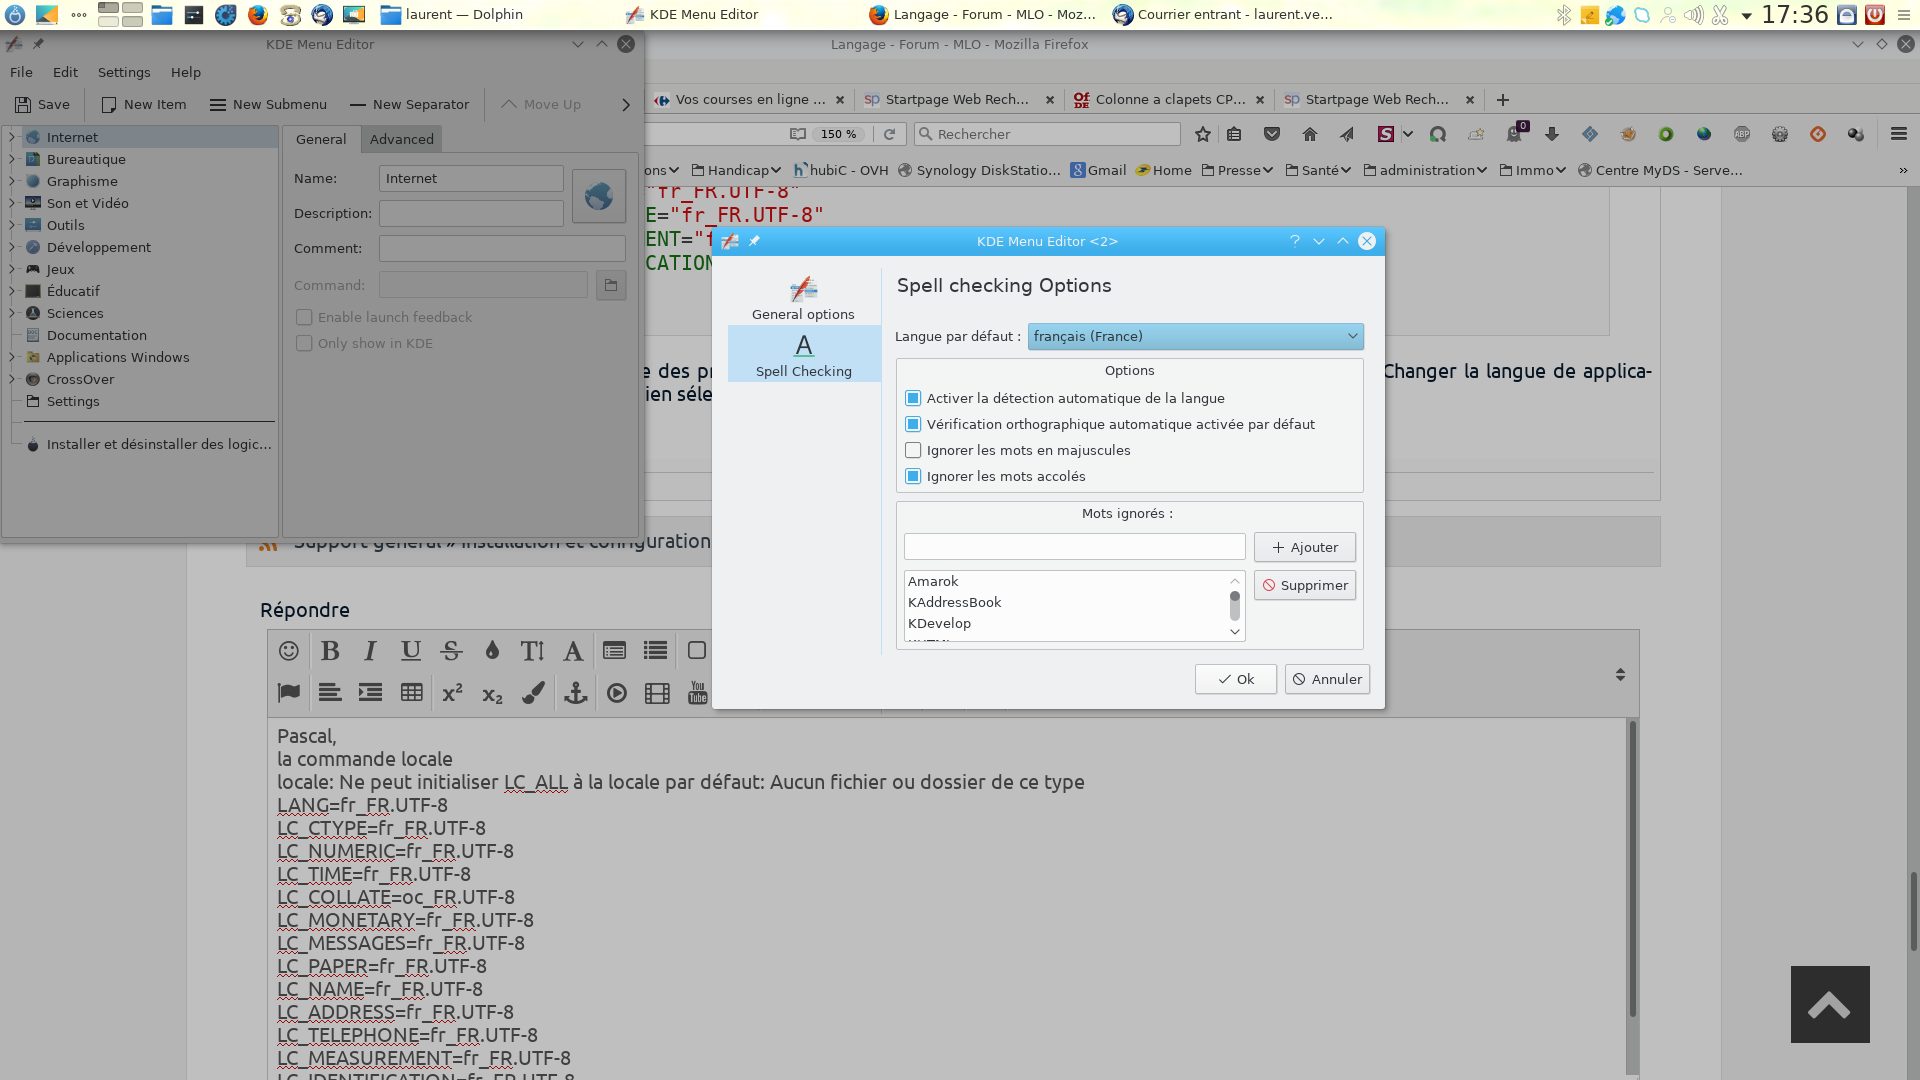Expand the Graphisme tree category
The height and width of the screenshot is (1080, 1920).
(x=12, y=181)
